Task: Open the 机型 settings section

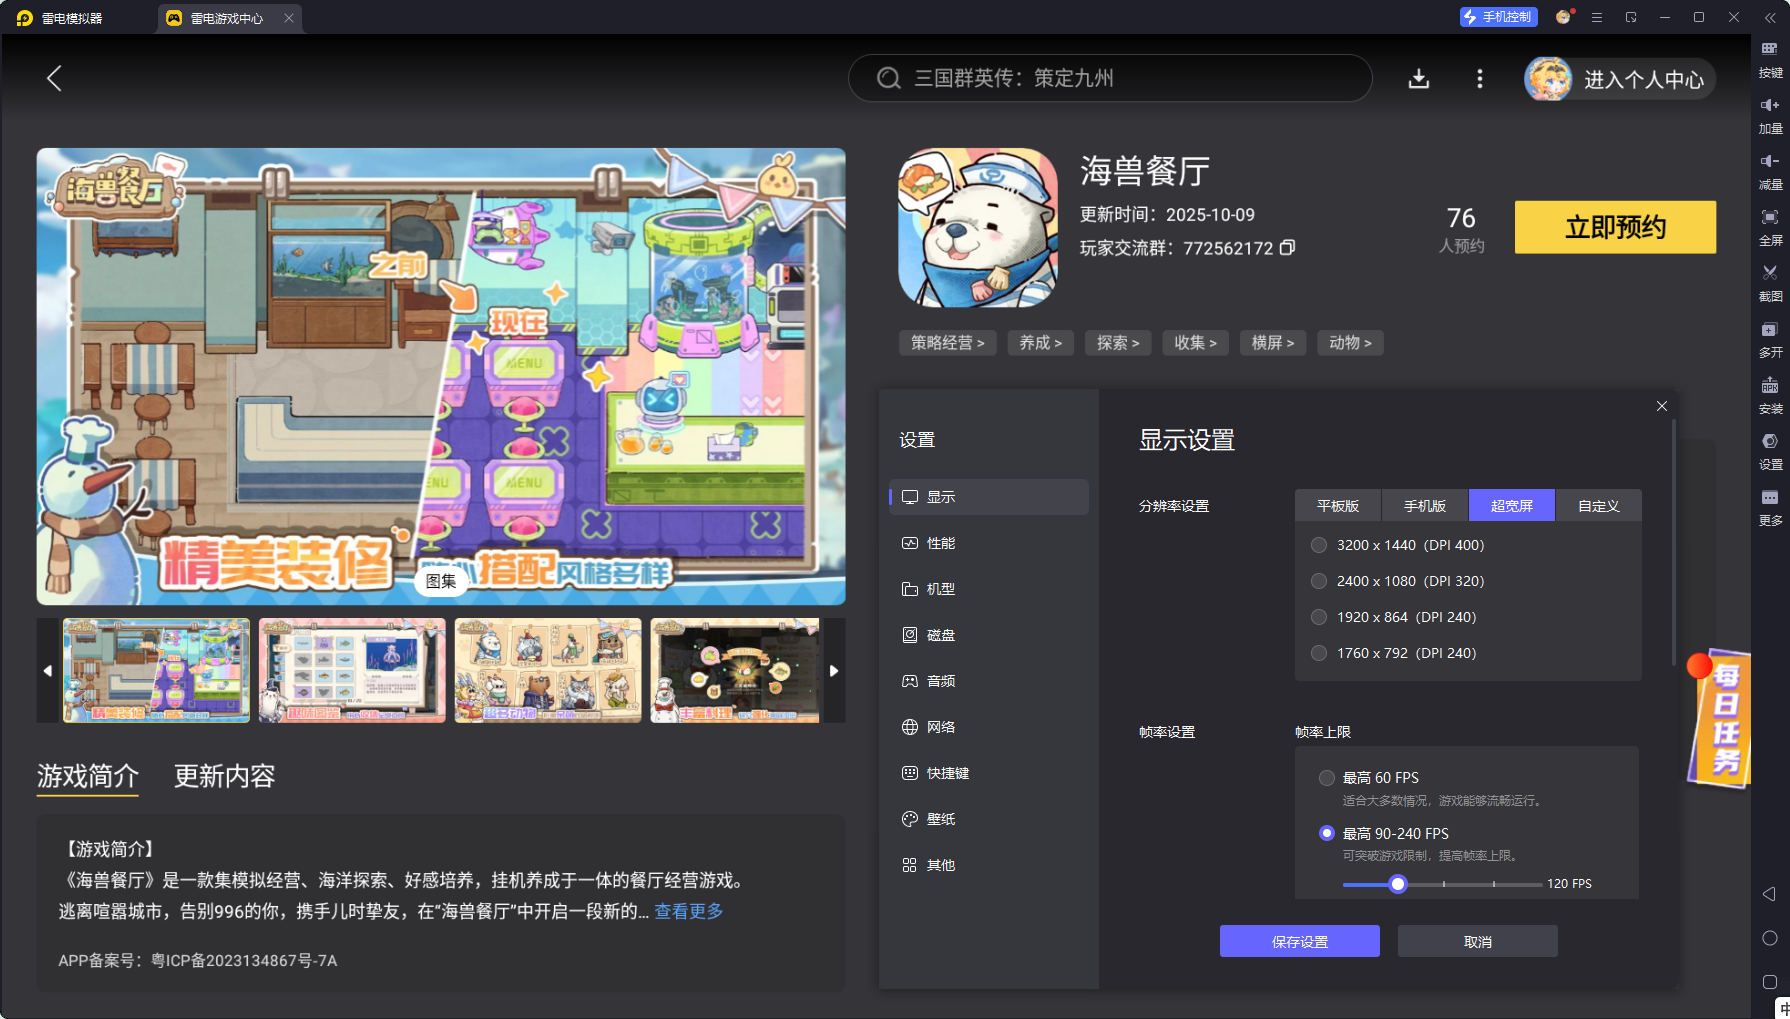Action: coord(989,589)
